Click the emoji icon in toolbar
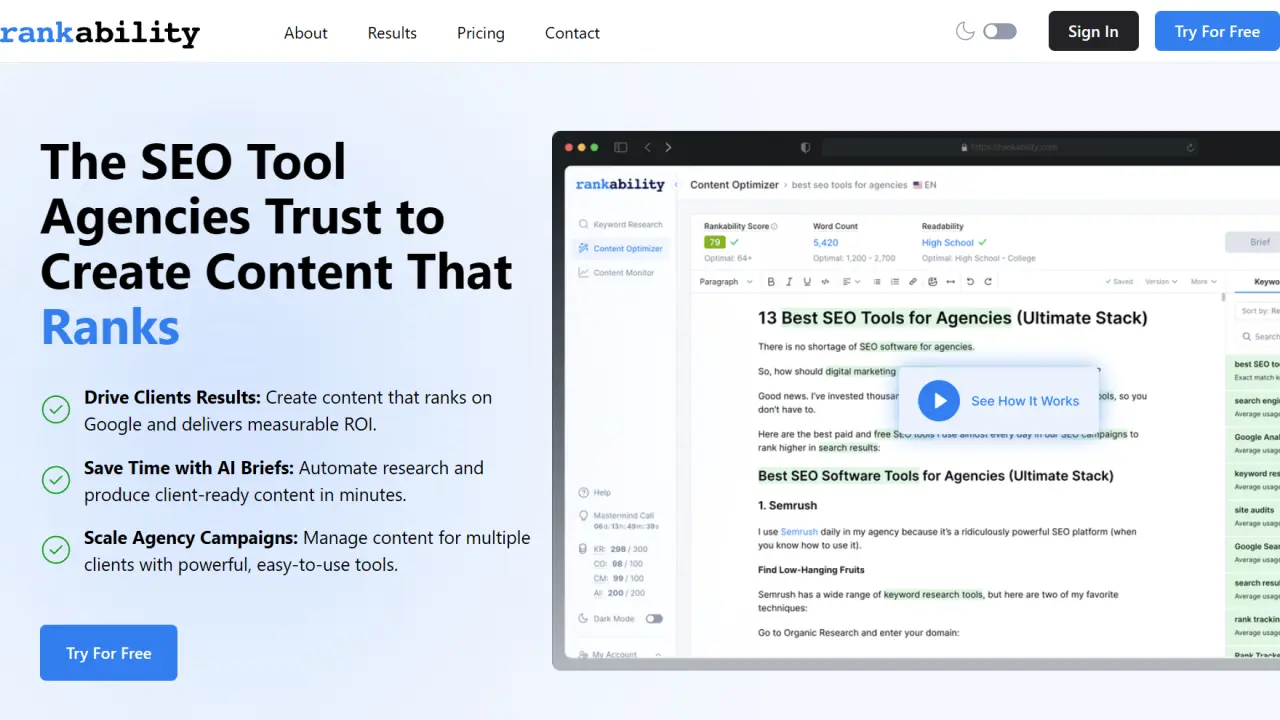Screen dimensions: 1280x720 pos(932,282)
